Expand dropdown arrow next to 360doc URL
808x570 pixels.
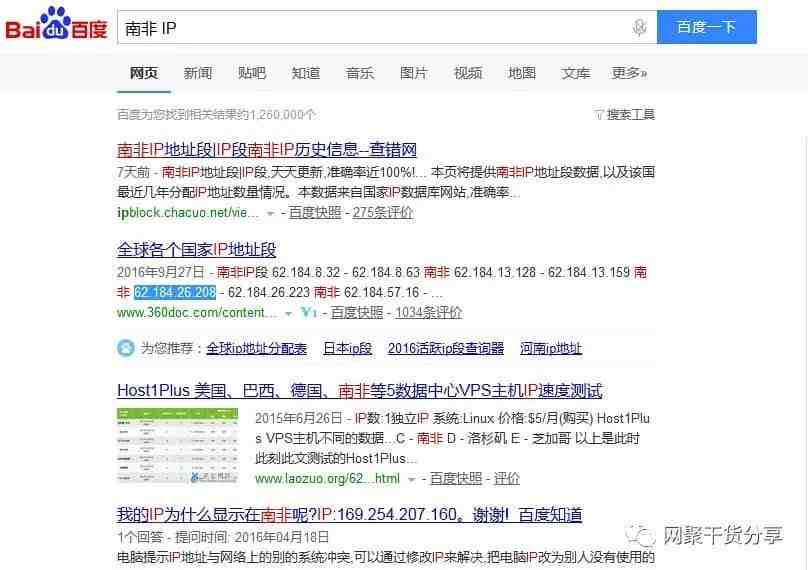coord(289,313)
